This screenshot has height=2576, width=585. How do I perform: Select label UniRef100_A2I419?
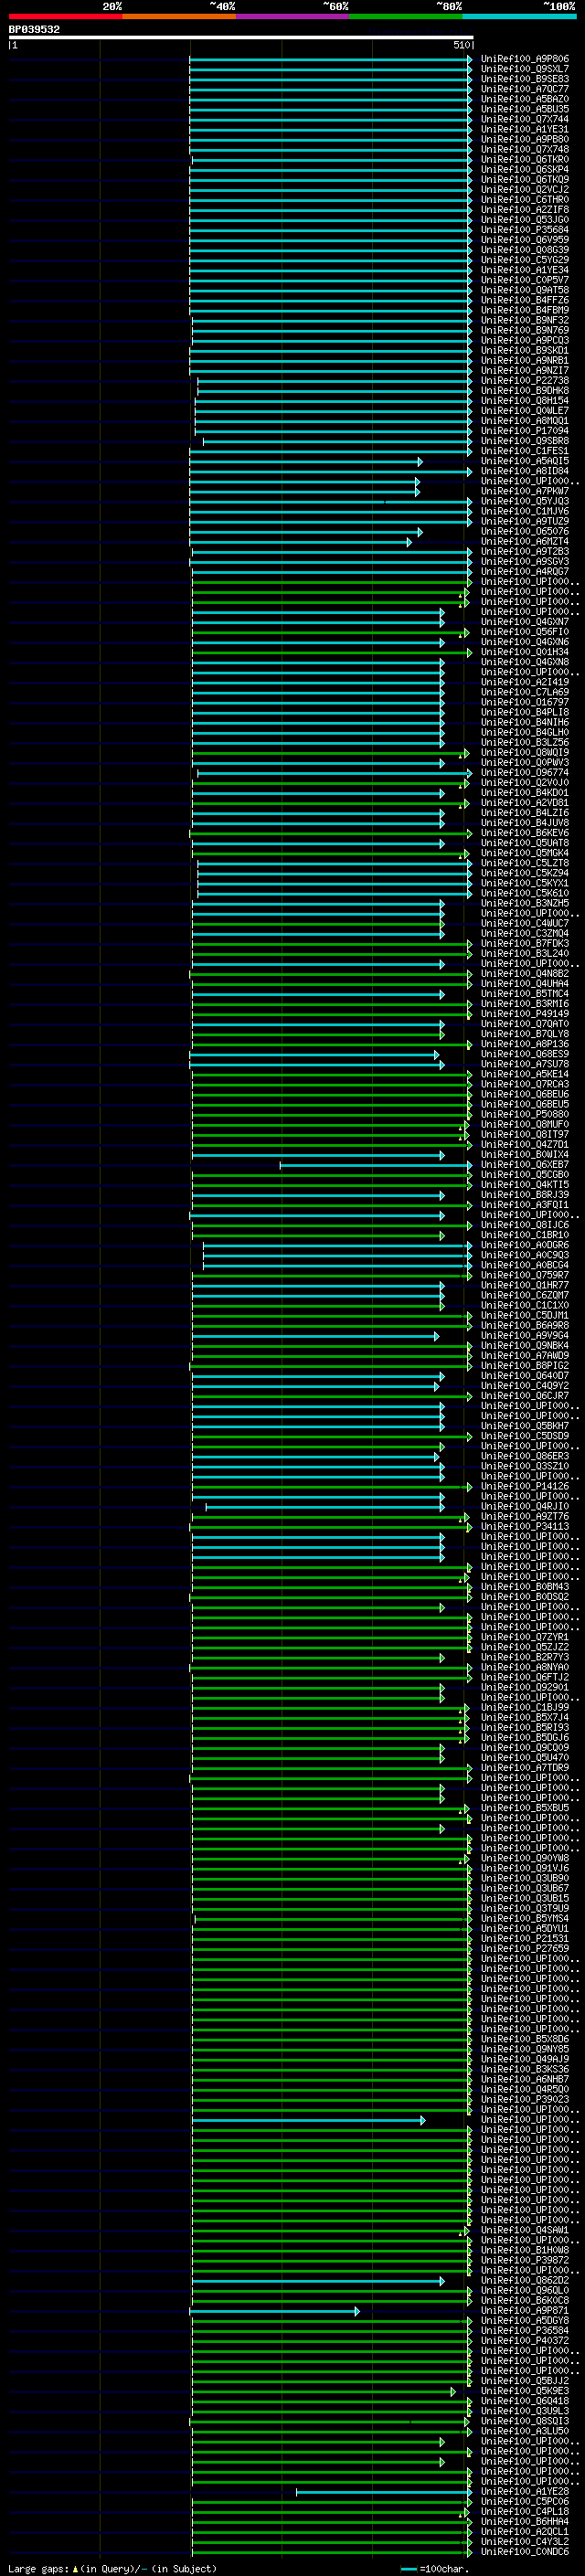coord(525,682)
